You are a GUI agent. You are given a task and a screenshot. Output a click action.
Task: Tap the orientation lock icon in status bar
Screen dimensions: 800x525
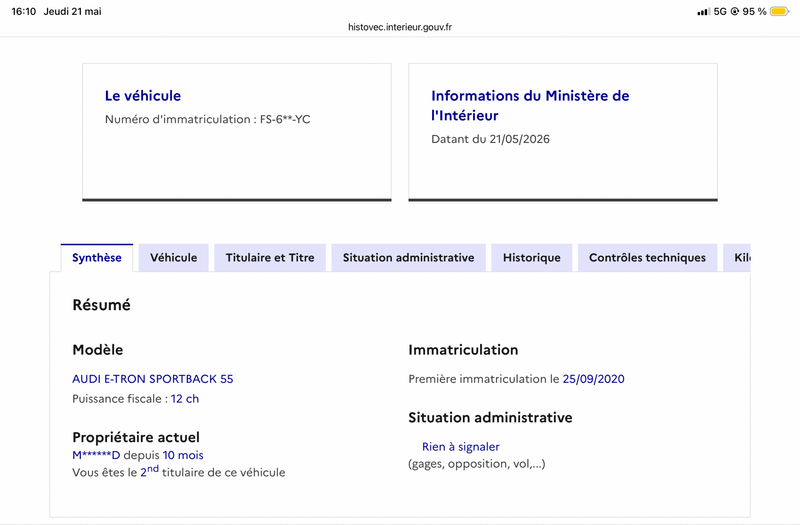[735, 11]
